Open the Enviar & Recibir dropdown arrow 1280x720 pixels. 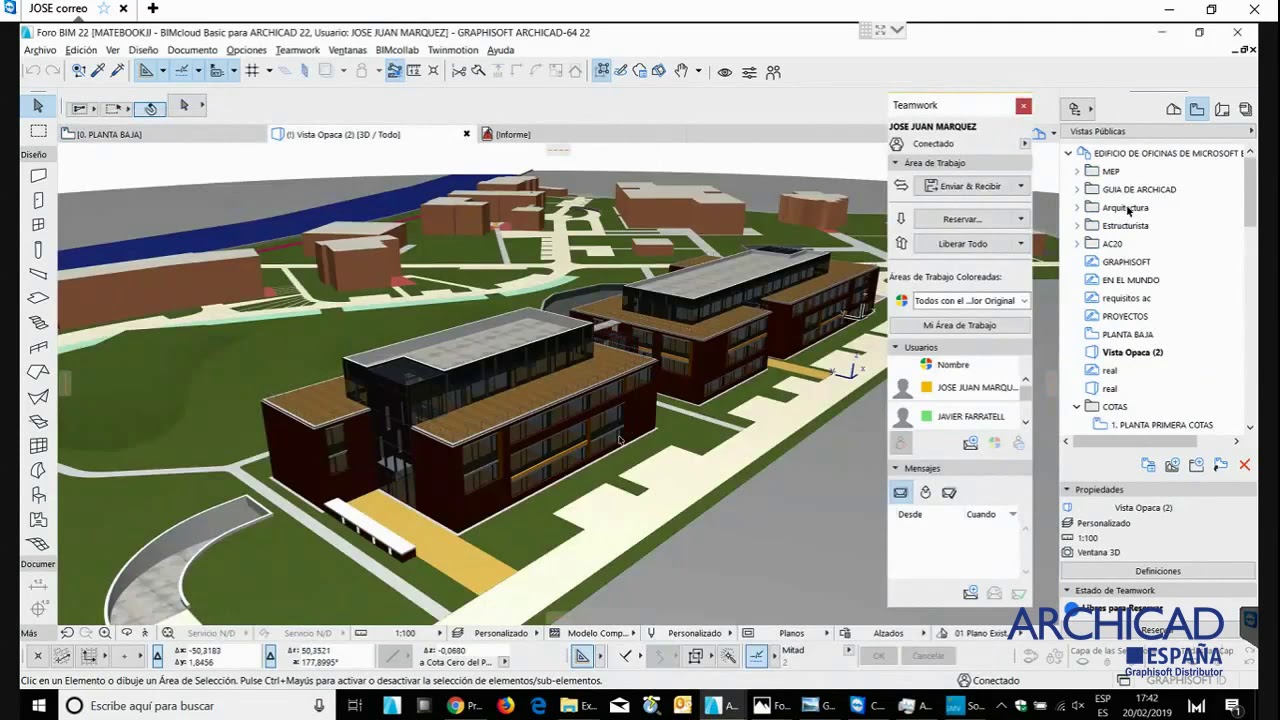(x=1020, y=186)
